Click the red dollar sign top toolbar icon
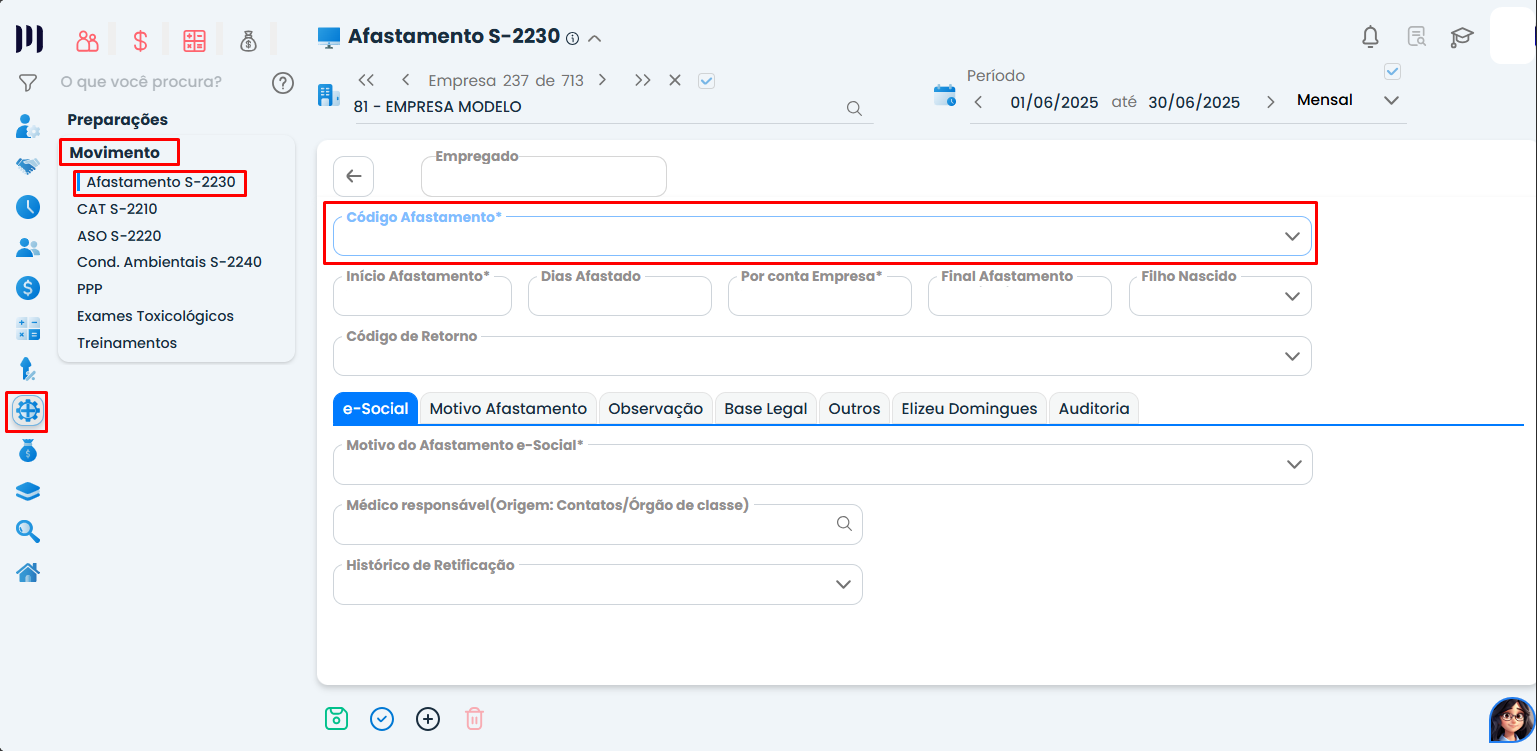 pos(140,41)
